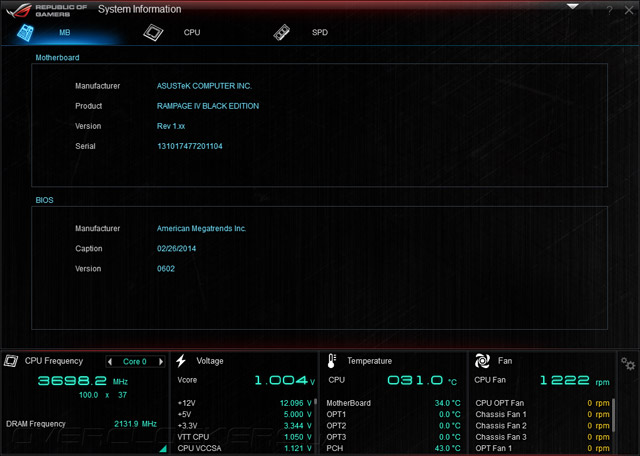The image size is (640, 456).
Task: Select previous core with left arrow
Action: tap(109, 361)
